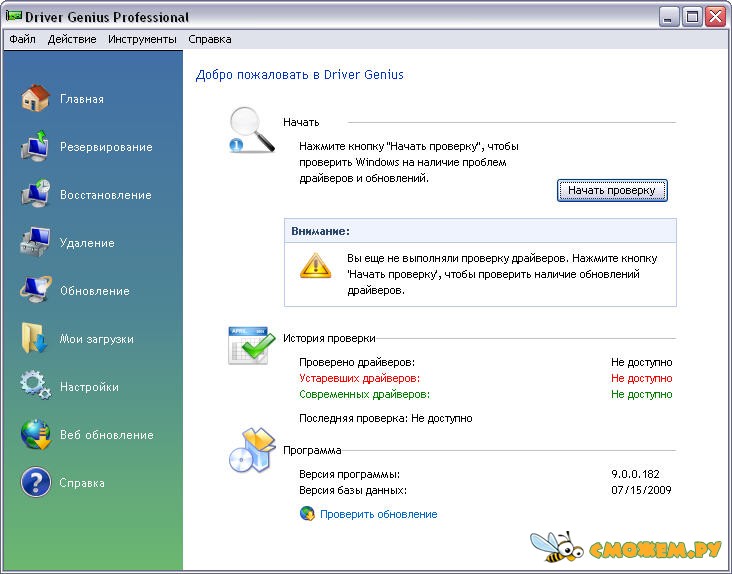Click the Версия программы label
Viewport: 732px width, 574px height.
tap(349, 475)
